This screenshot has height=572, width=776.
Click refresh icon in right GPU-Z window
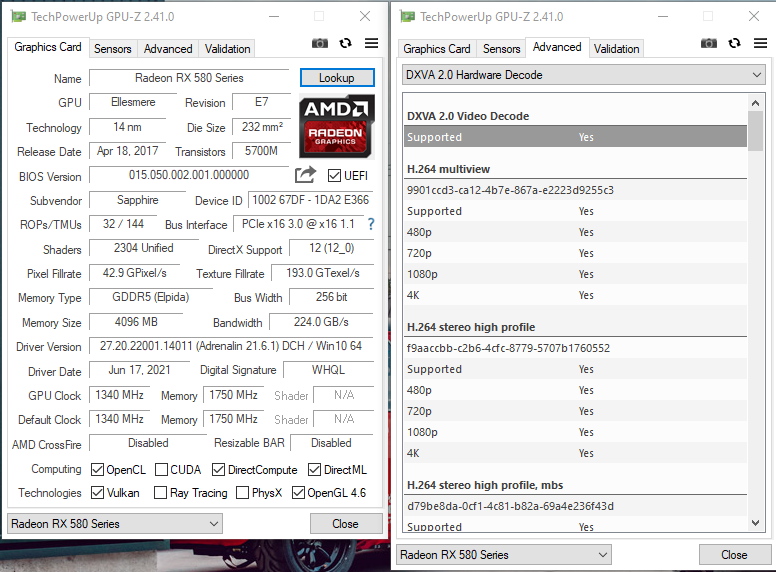[734, 43]
